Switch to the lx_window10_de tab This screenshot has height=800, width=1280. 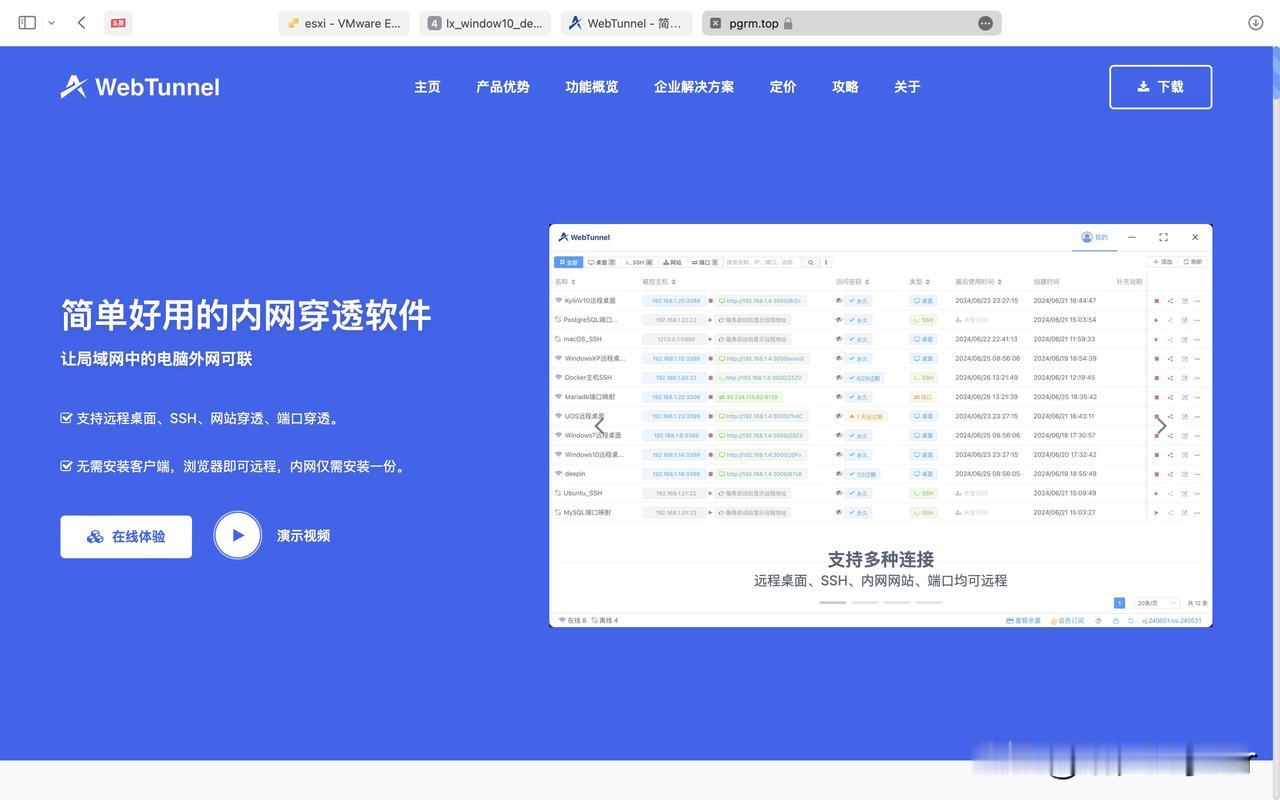click(485, 23)
